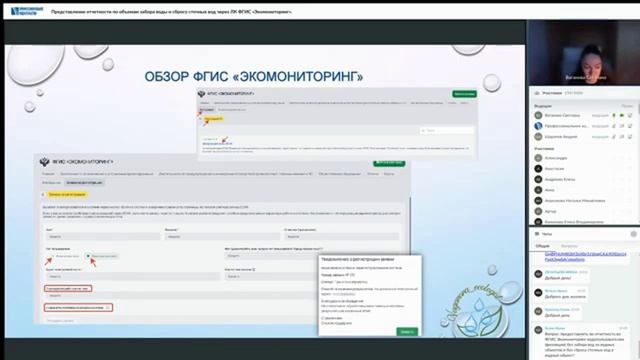Click presenter name Ваганова Светлана in list
The image size is (640, 360).
tap(562, 116)
